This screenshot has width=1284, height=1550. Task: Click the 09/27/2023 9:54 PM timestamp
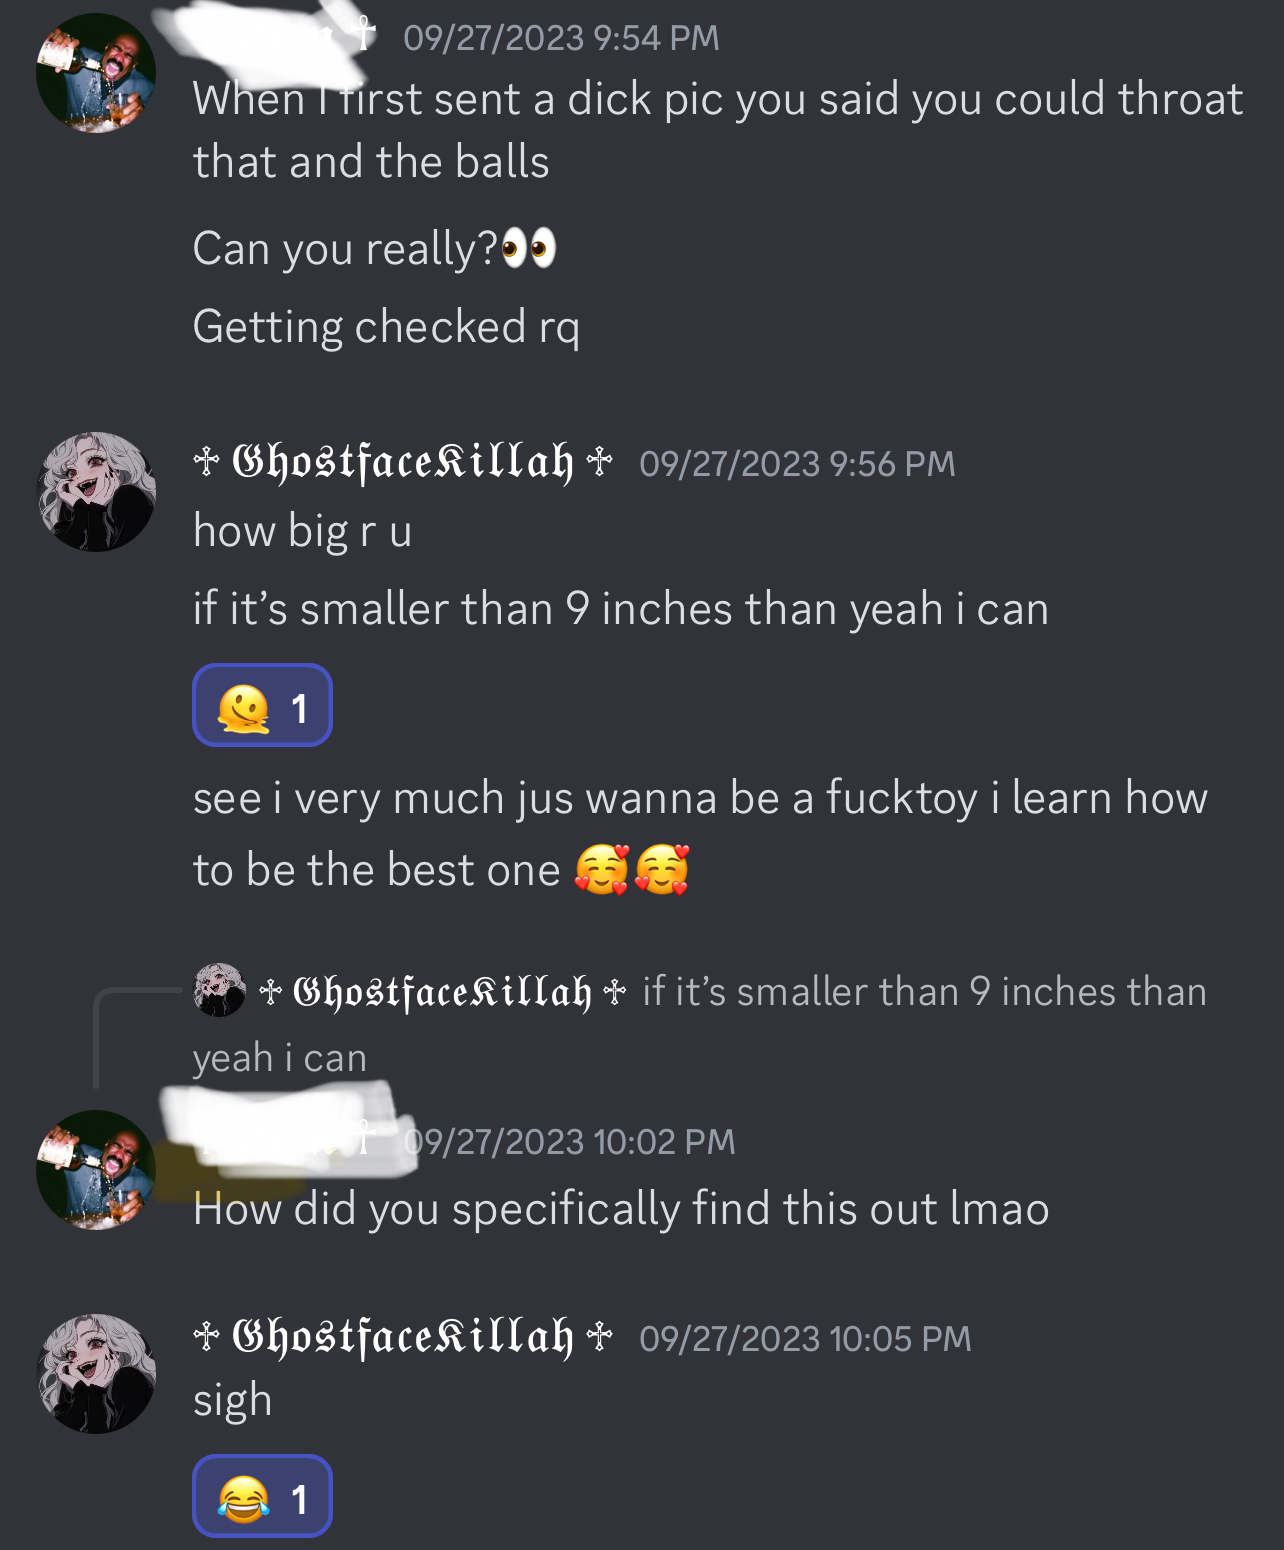(561, 38)
